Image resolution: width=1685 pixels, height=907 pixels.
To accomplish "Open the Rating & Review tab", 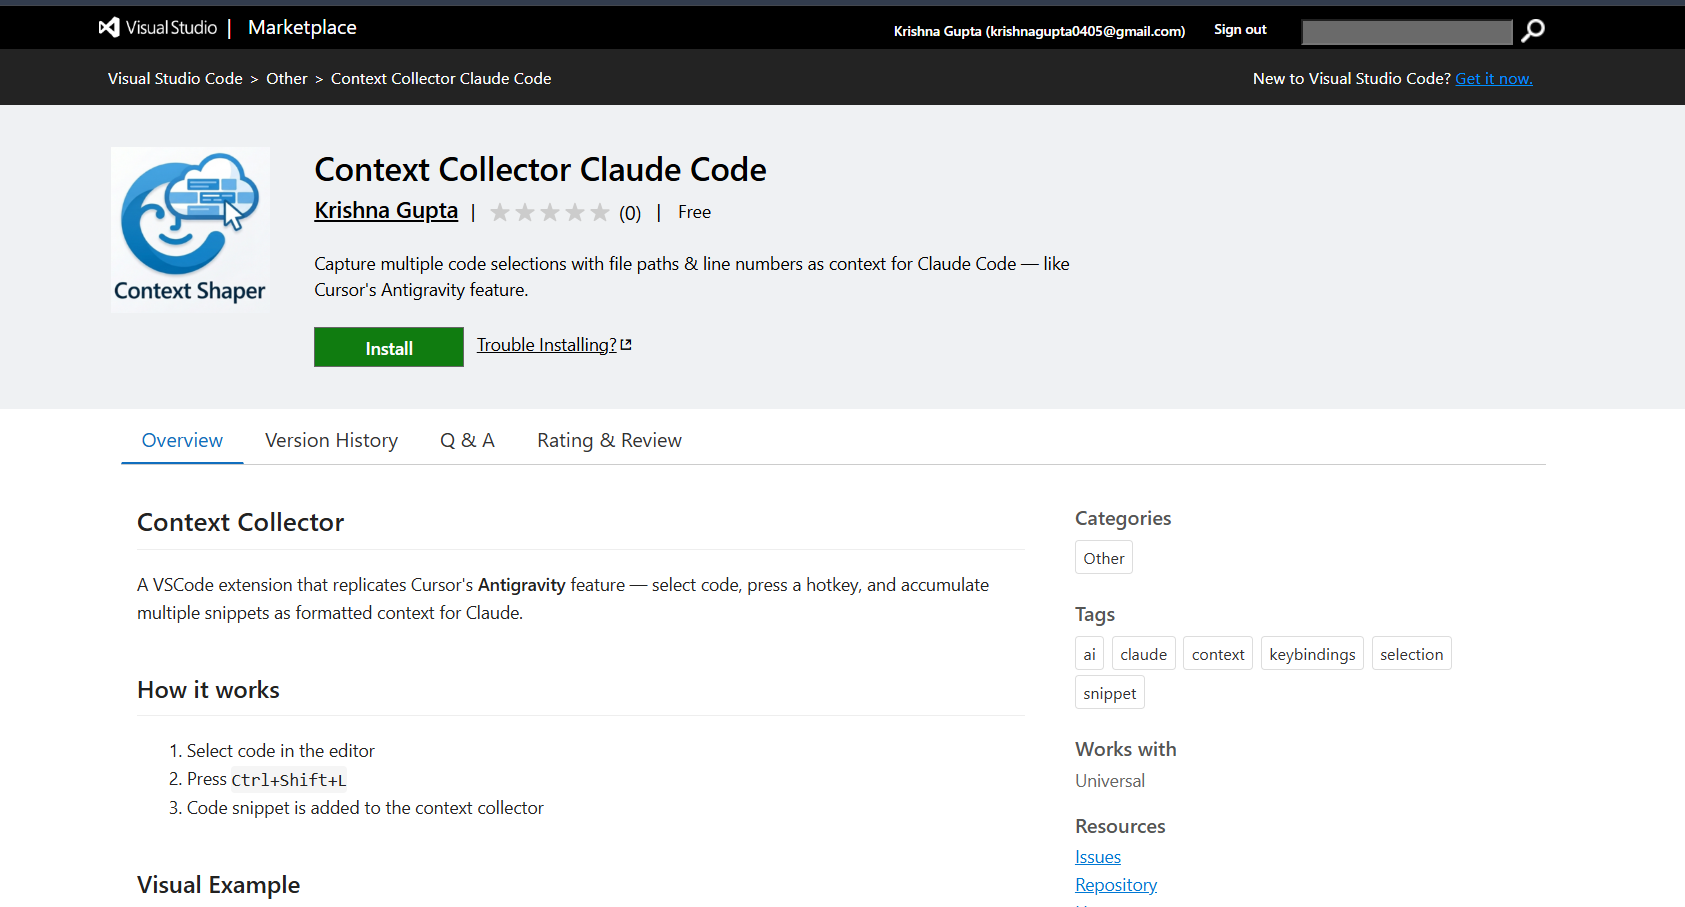I will pyautogui.click(x=609, y=440).
